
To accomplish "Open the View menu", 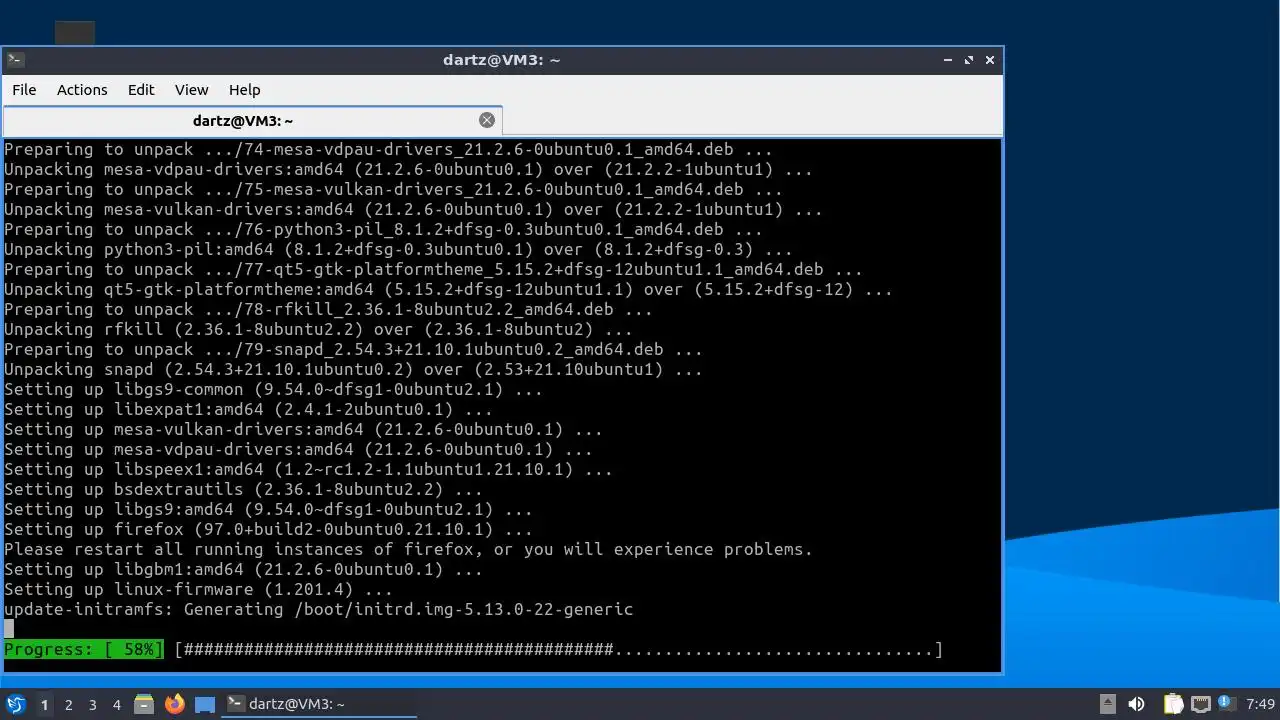I will click(x=192, y=90).
